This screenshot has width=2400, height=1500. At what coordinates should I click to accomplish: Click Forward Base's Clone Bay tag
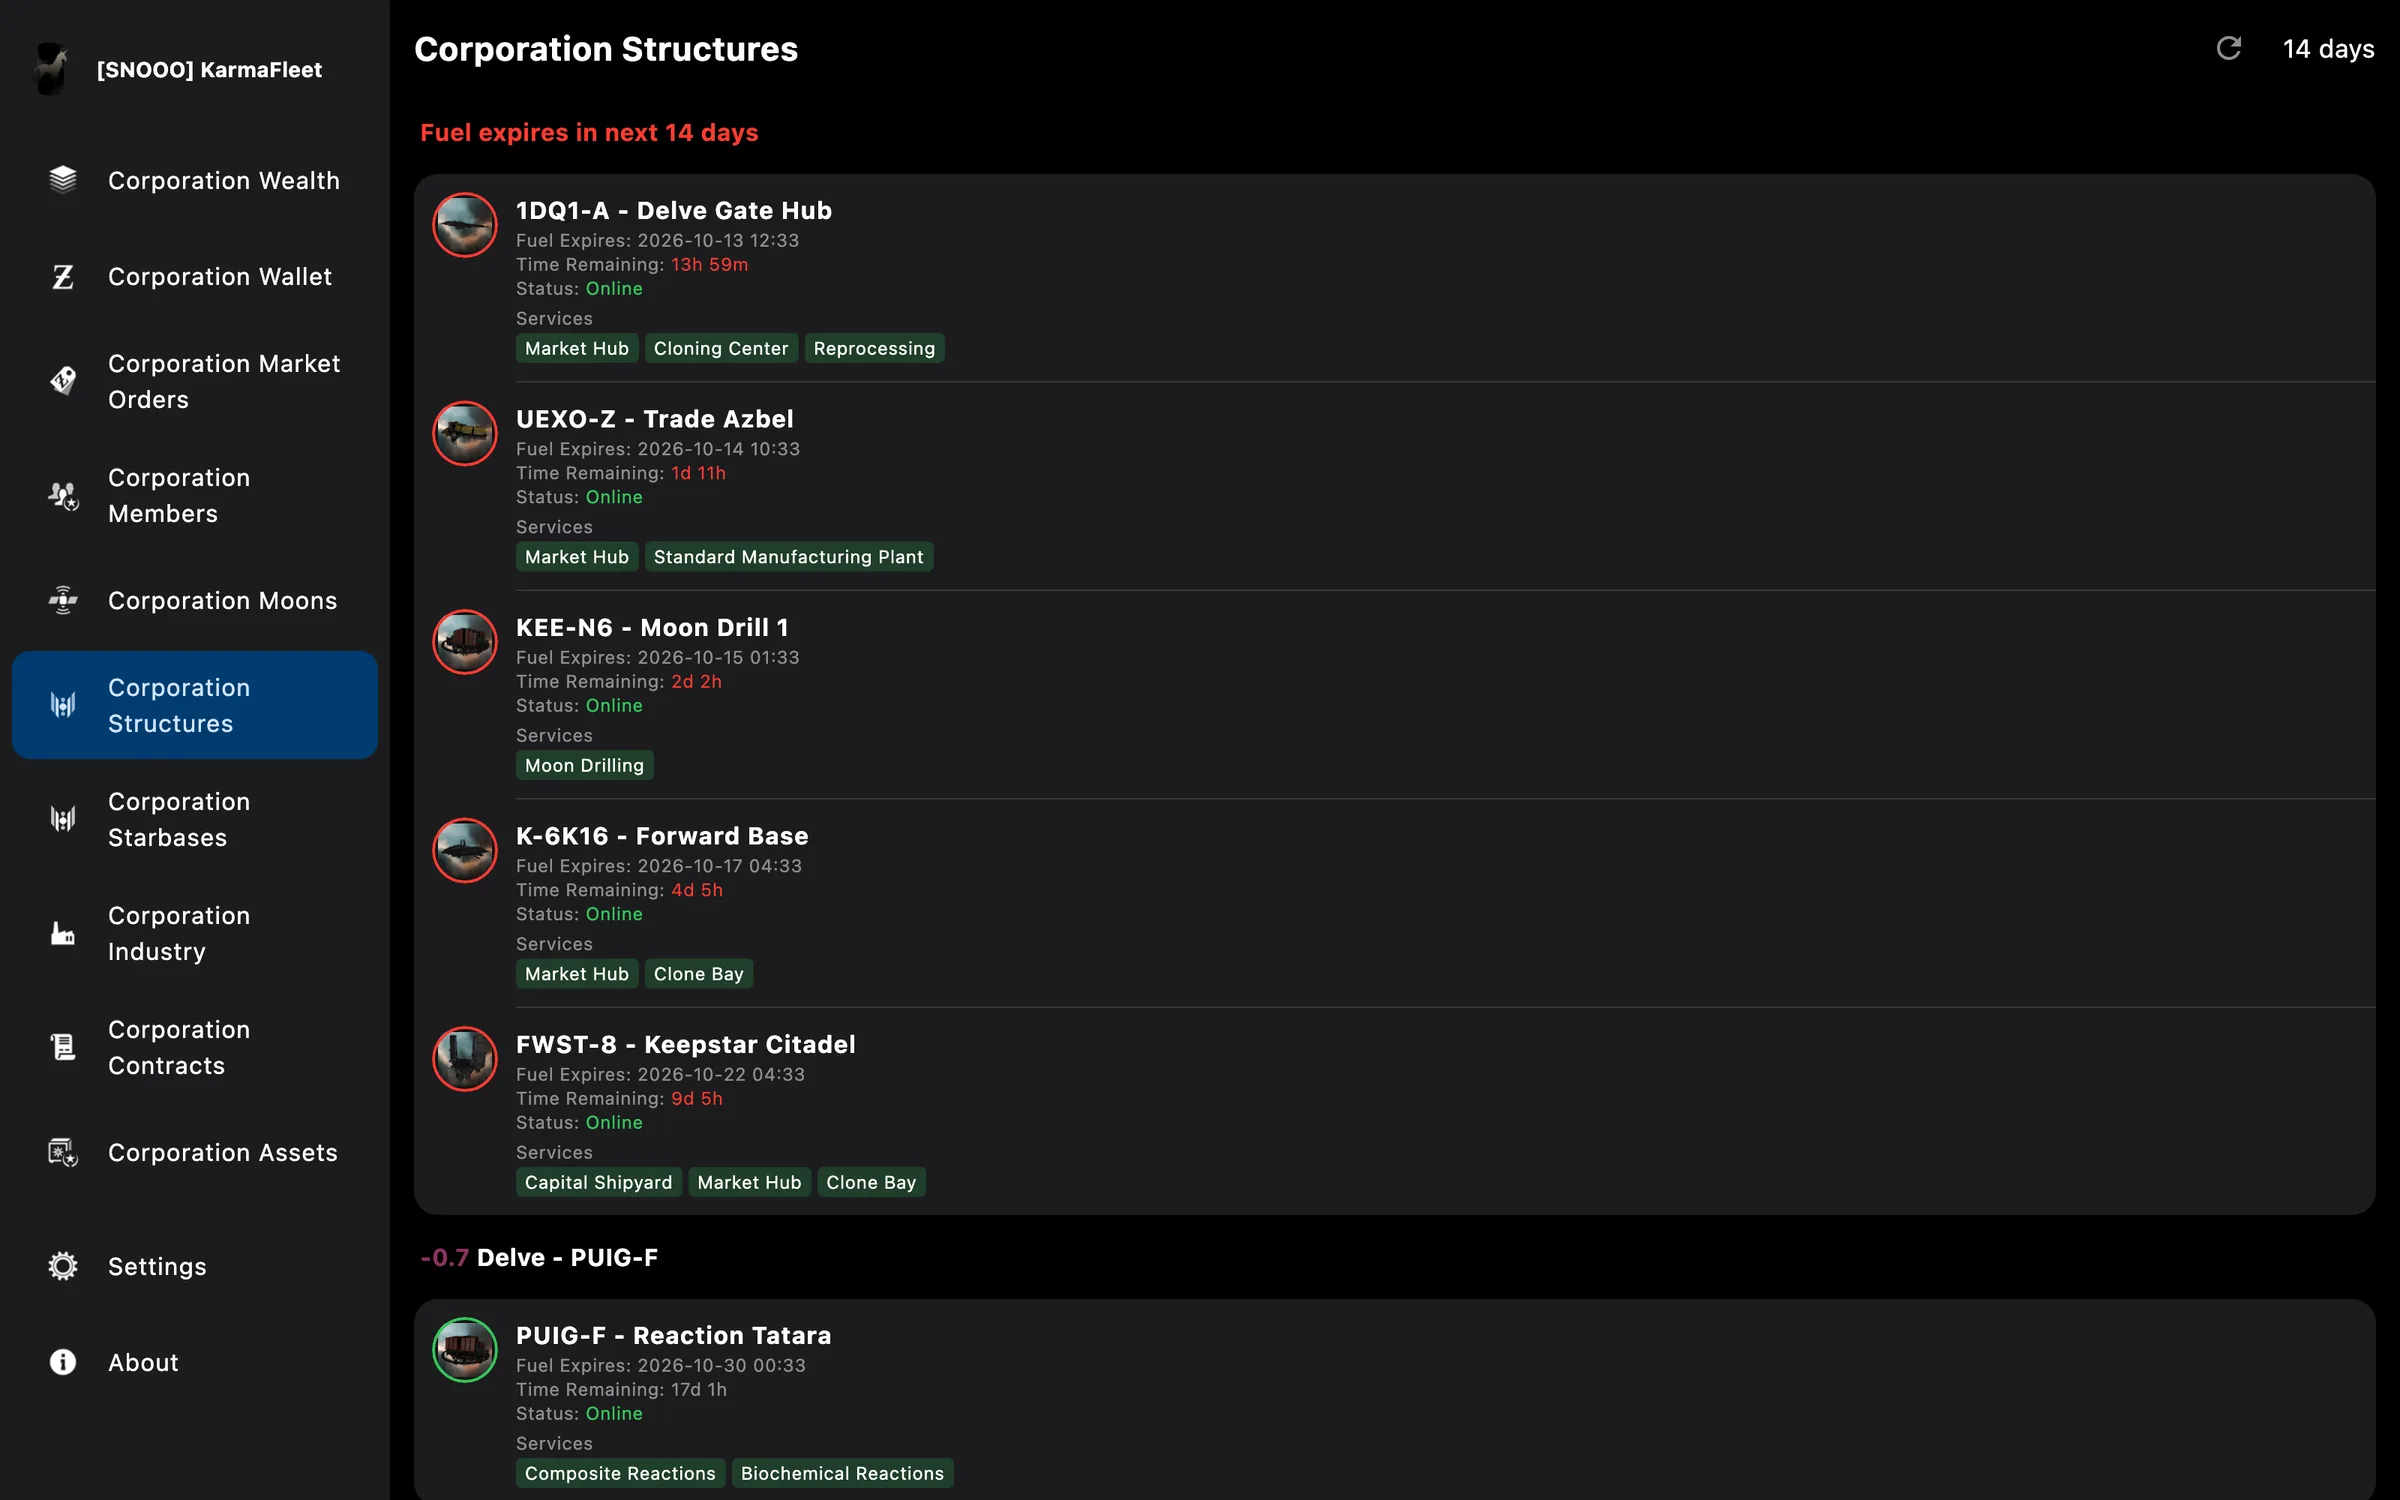tap(699, 974)
